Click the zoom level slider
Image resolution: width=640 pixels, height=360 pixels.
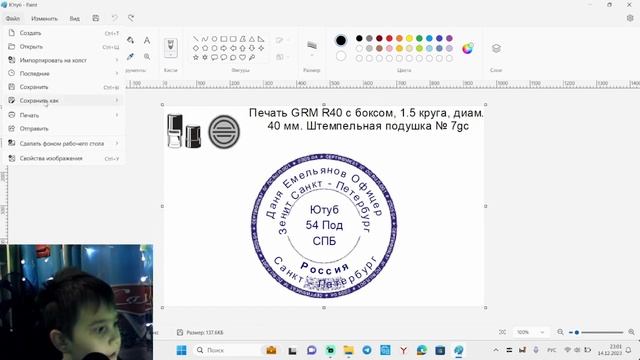point(596,332)
